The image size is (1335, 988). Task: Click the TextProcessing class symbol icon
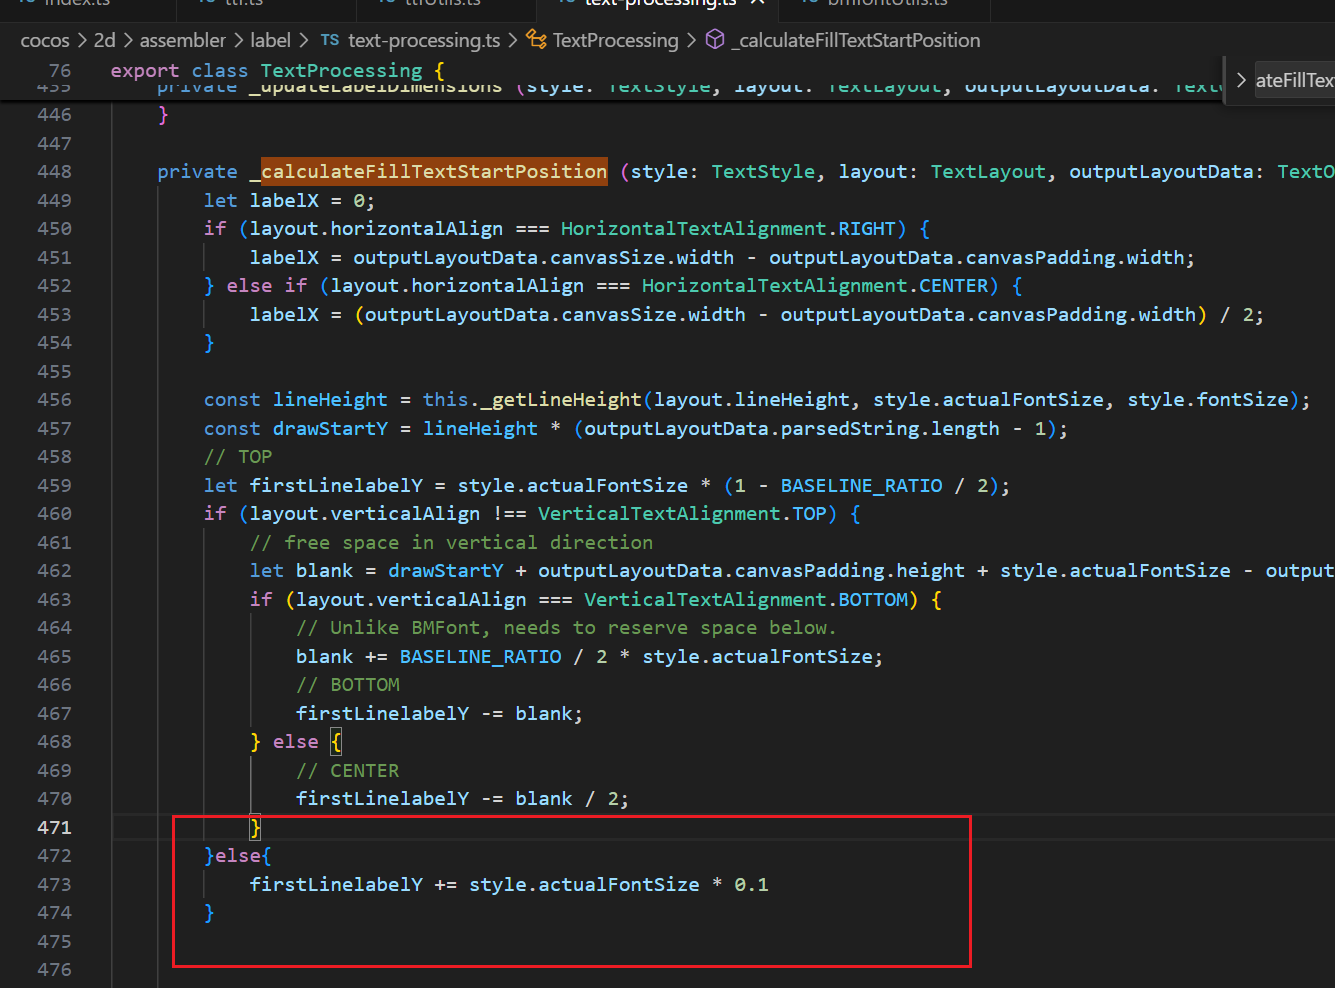pos(536,40)
